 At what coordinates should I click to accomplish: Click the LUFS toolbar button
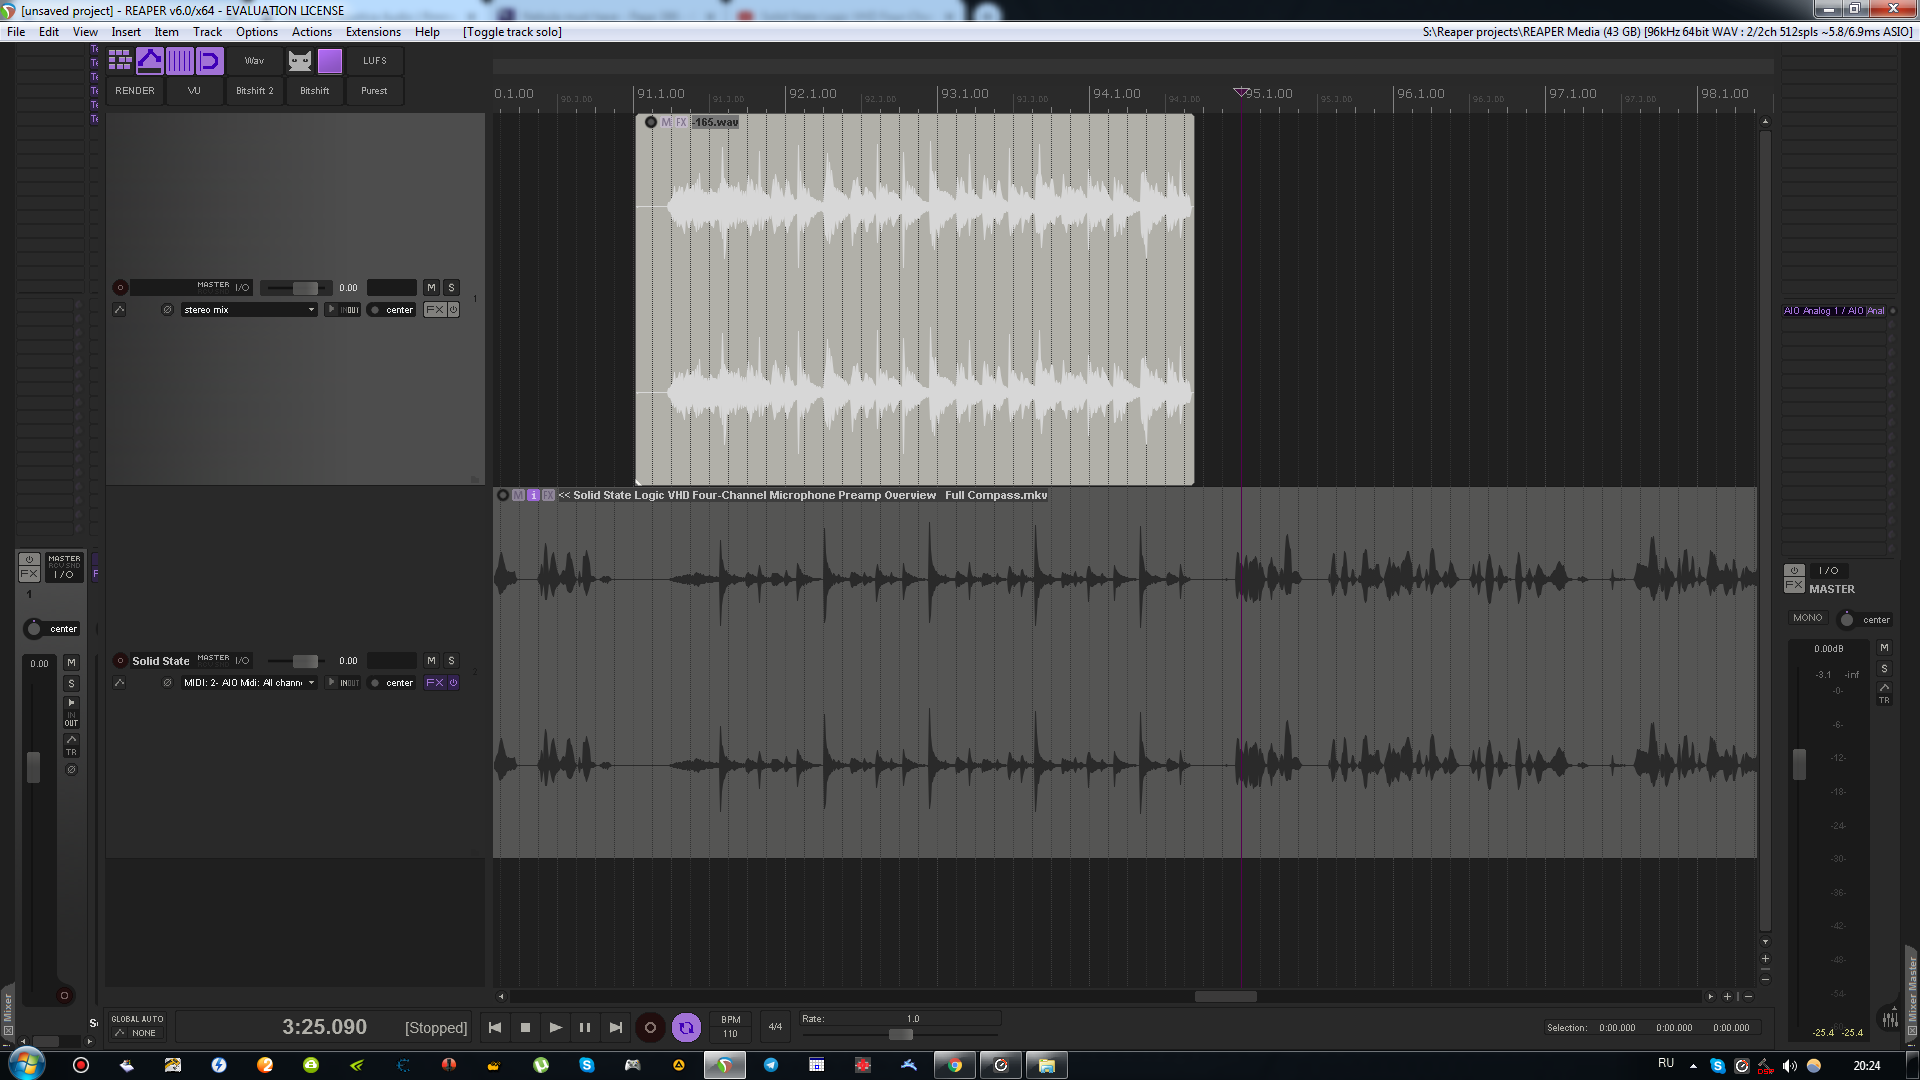(375, 61)
